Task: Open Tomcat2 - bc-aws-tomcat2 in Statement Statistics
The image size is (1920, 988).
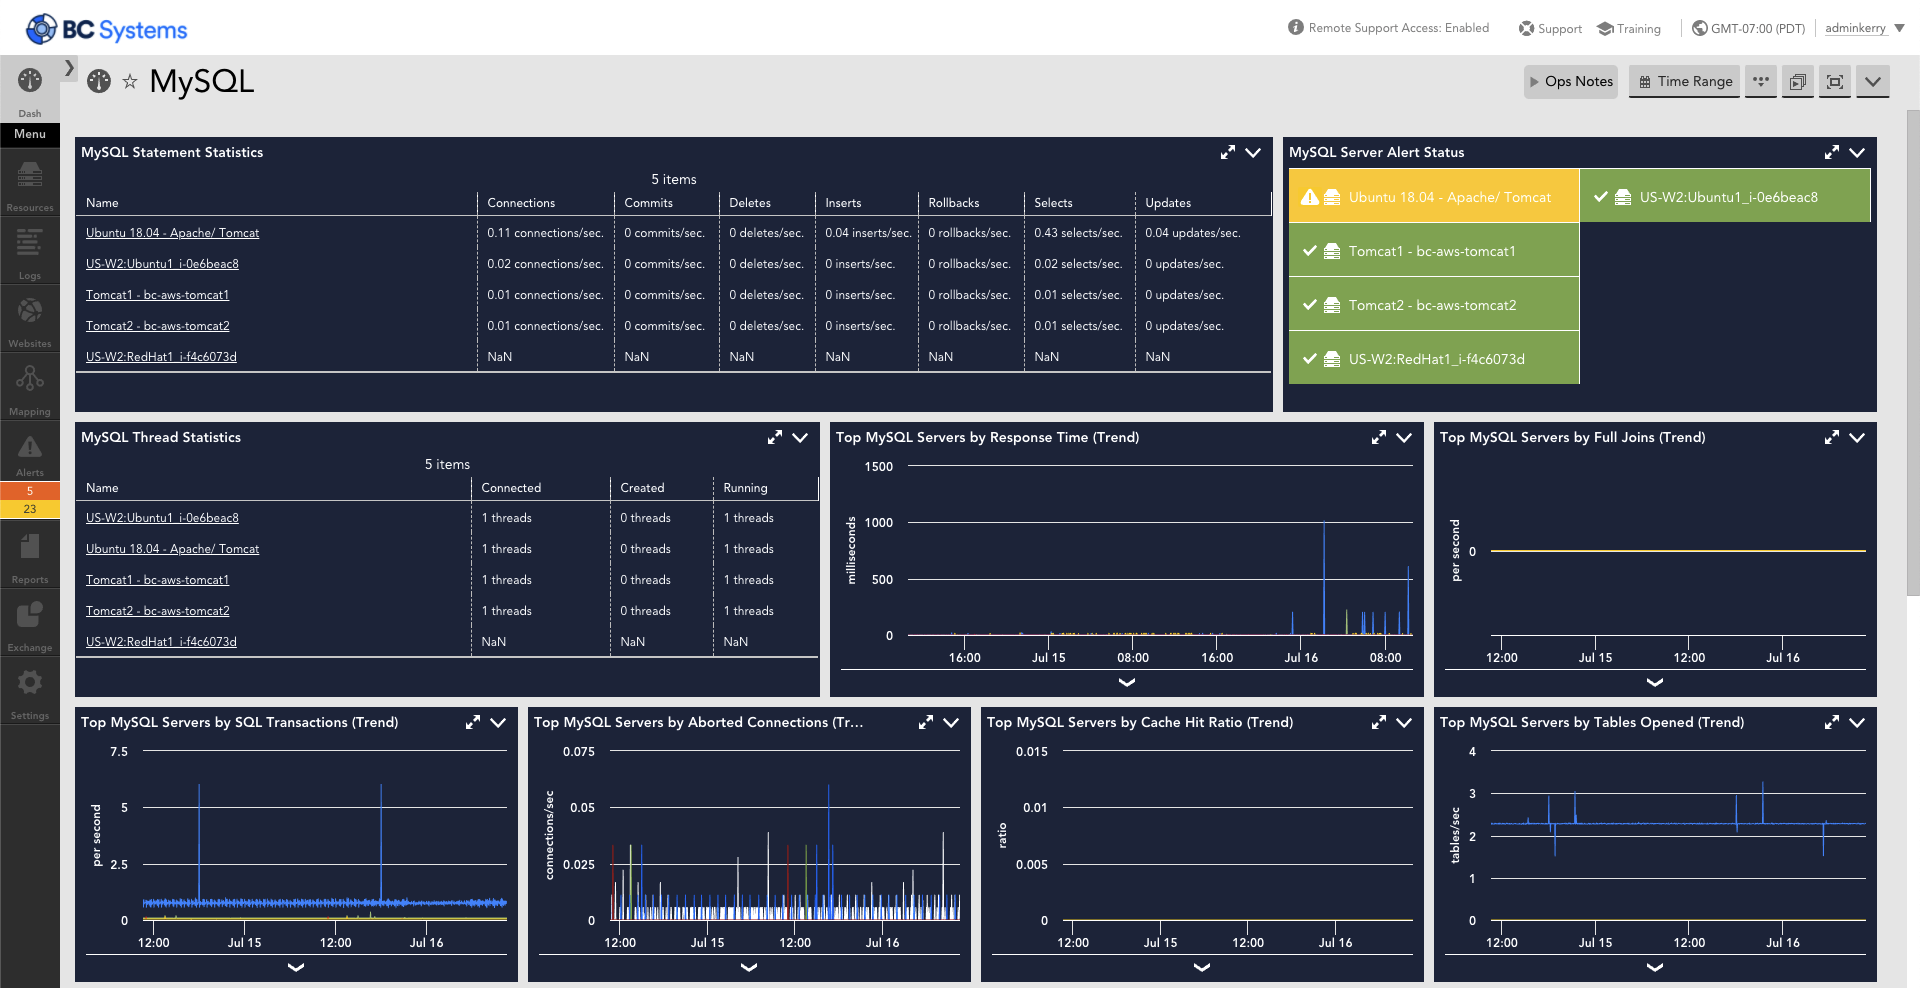Action: (158, 326)
